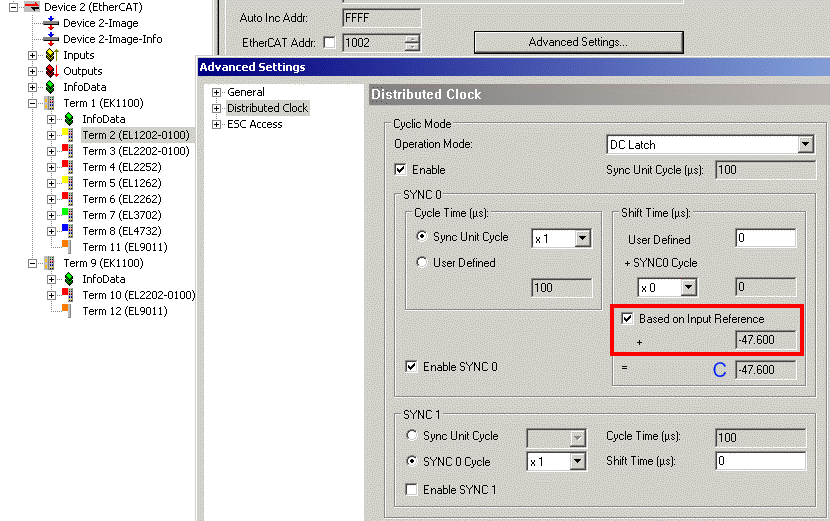Click the blue Term 8 (EL4732) icon
Image resolution: width=830 pixels, height=521 pixels.
[x=68, y=230]
